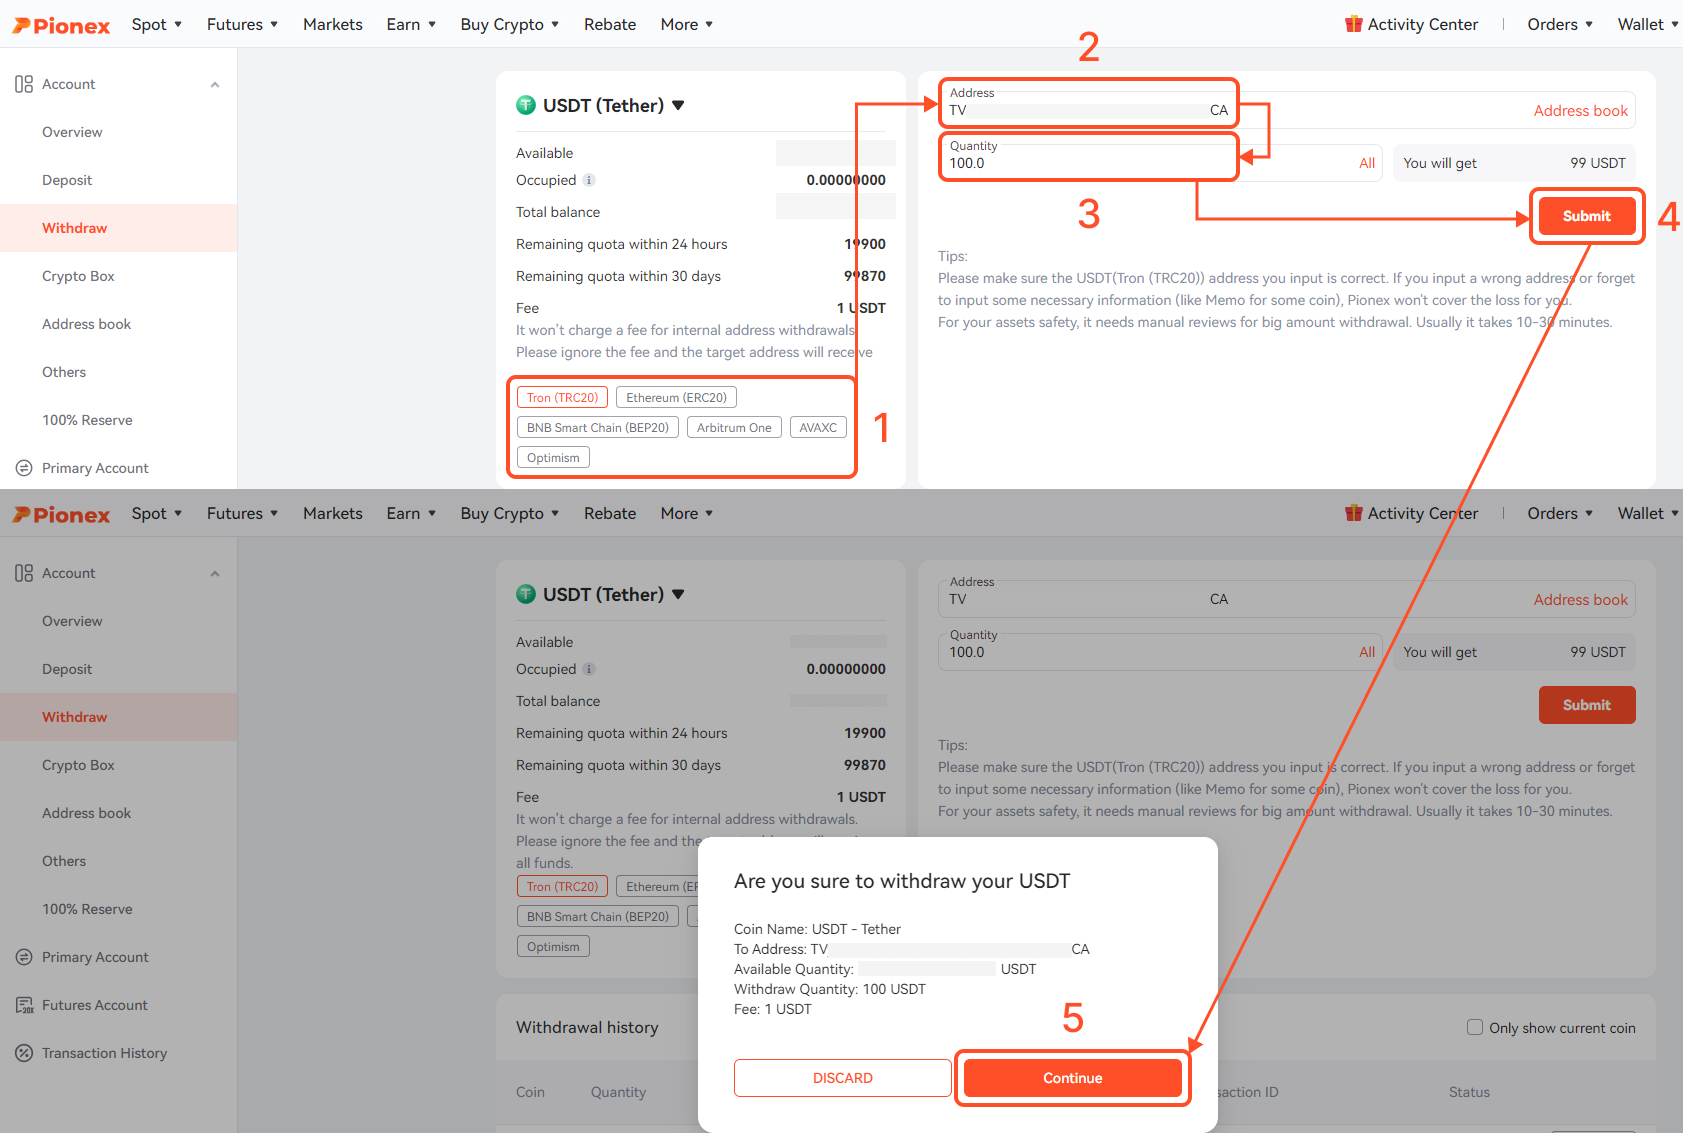This screenshot has width=1683, height=1133.
Task: Select Optimism network in lower panel
Action: click(x=553, y=946)
